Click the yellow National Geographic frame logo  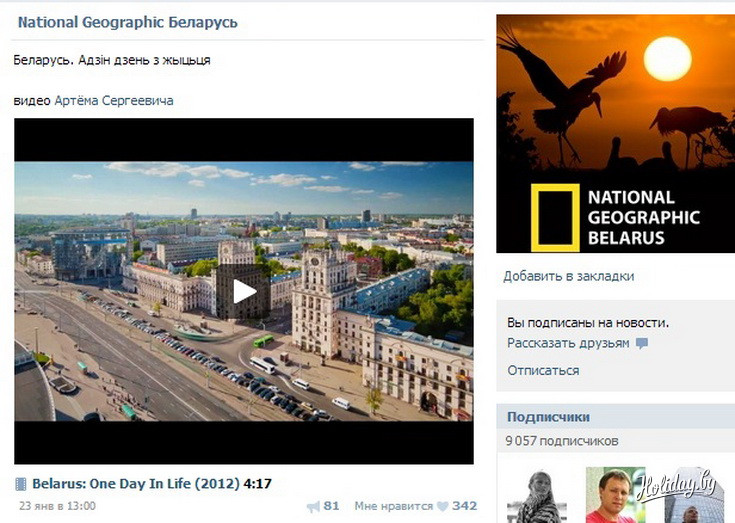click(555, 217)
